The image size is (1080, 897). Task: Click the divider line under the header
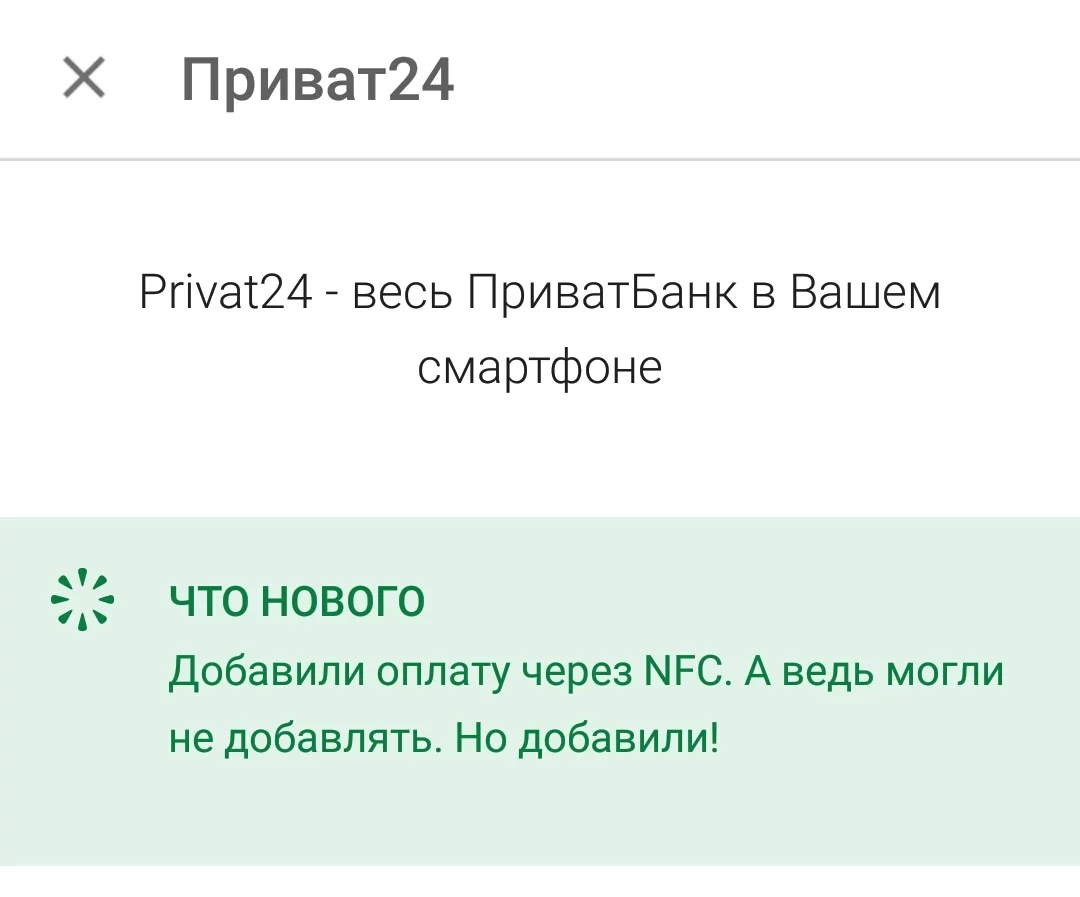click(540, 159)
